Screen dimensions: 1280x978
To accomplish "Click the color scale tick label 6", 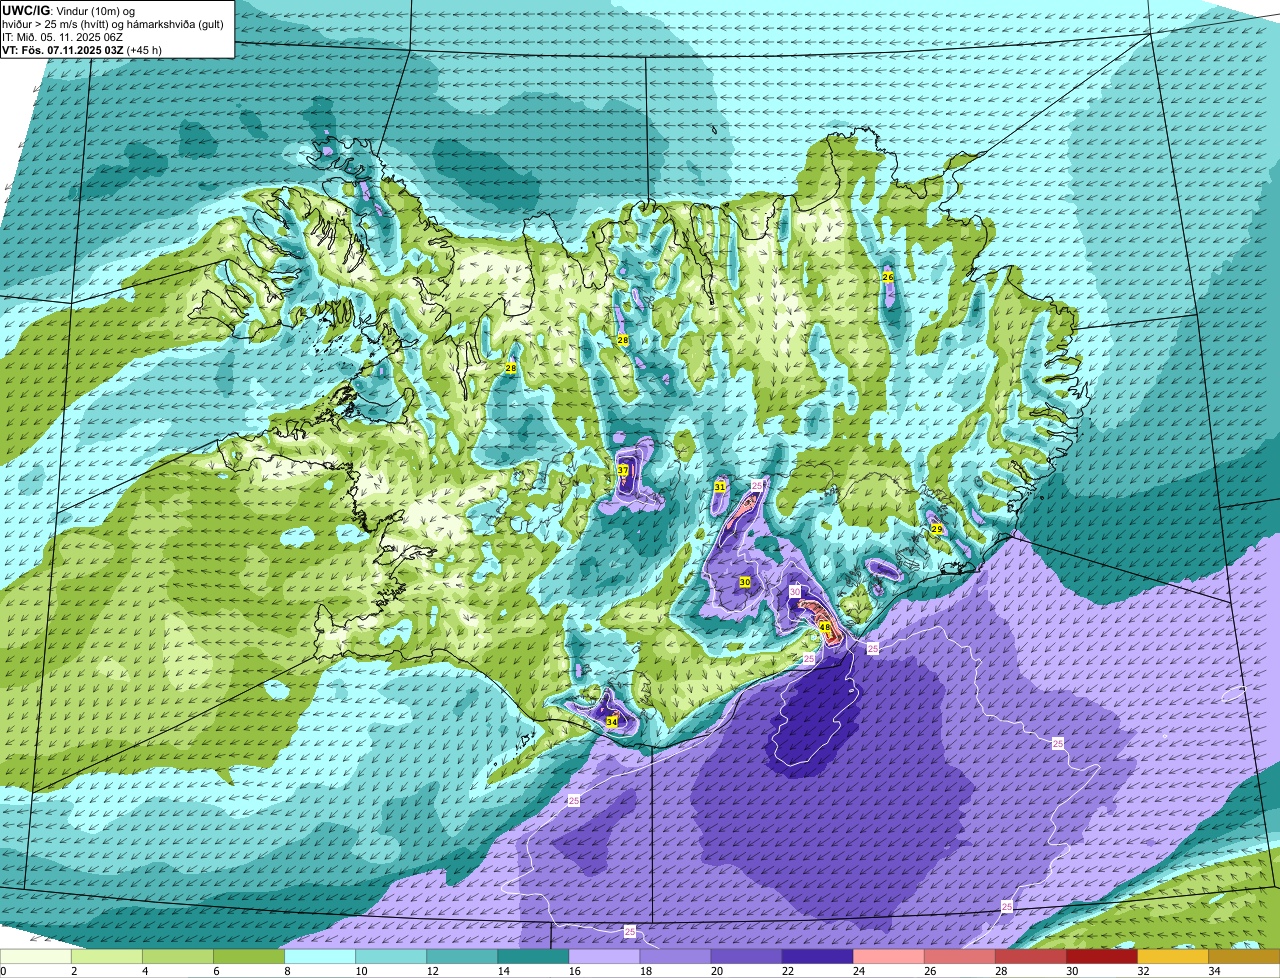I will point(216,971).
